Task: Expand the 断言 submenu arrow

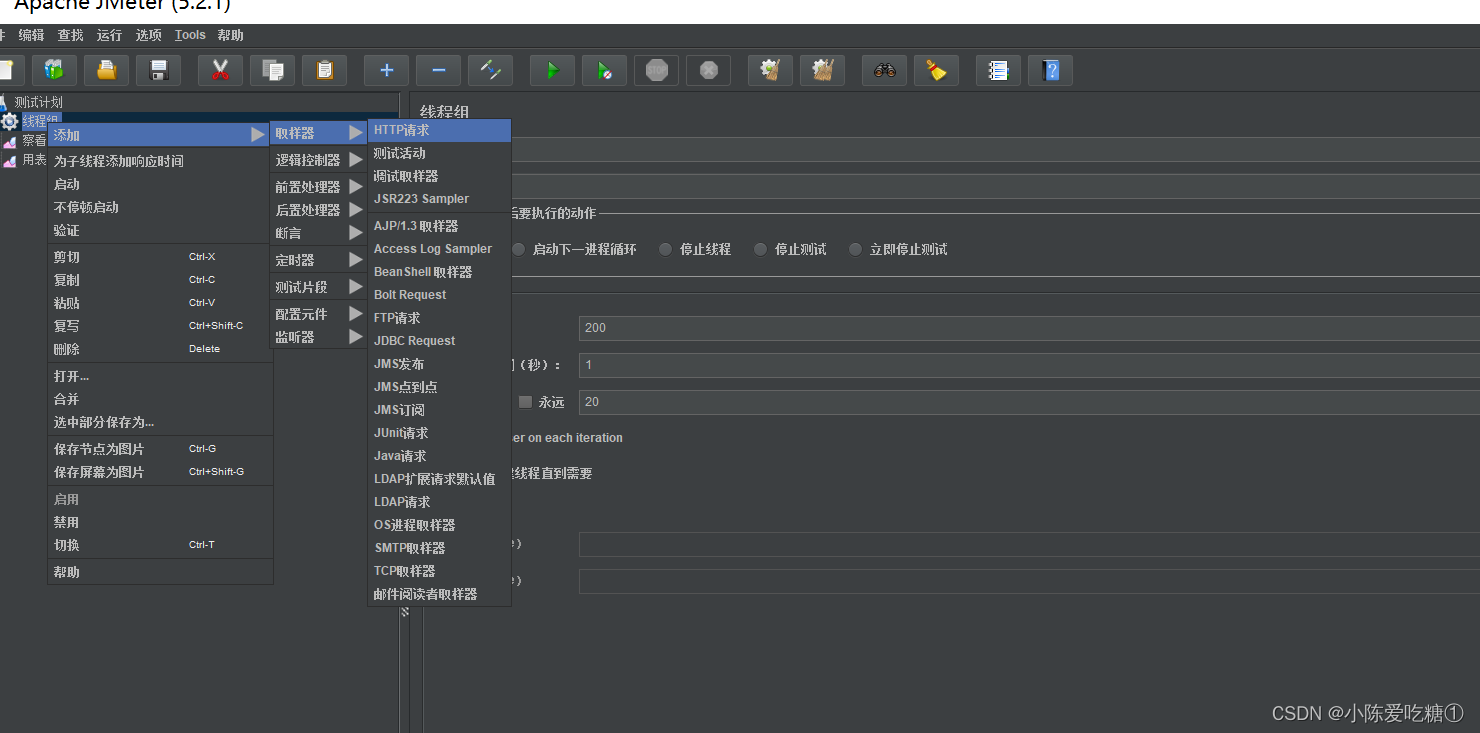Action: [x=355, y=233]
